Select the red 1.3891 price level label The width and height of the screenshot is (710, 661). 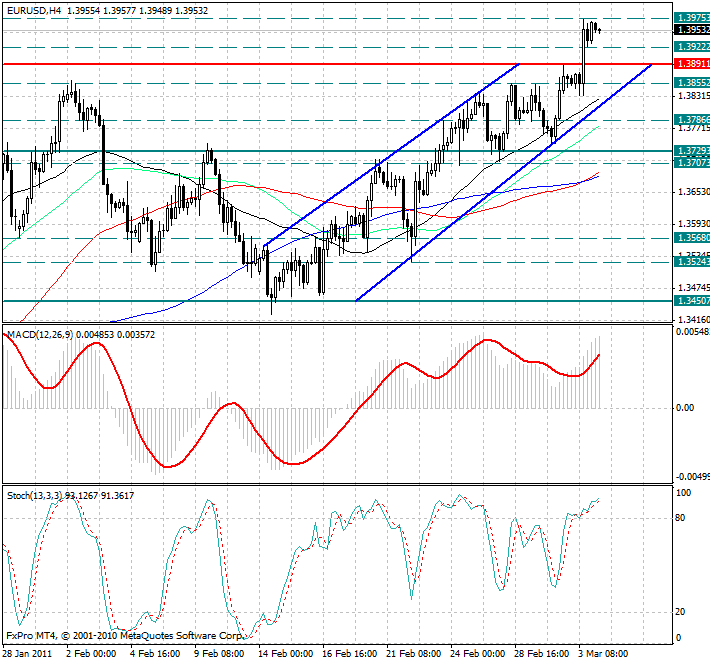point(692,64)
